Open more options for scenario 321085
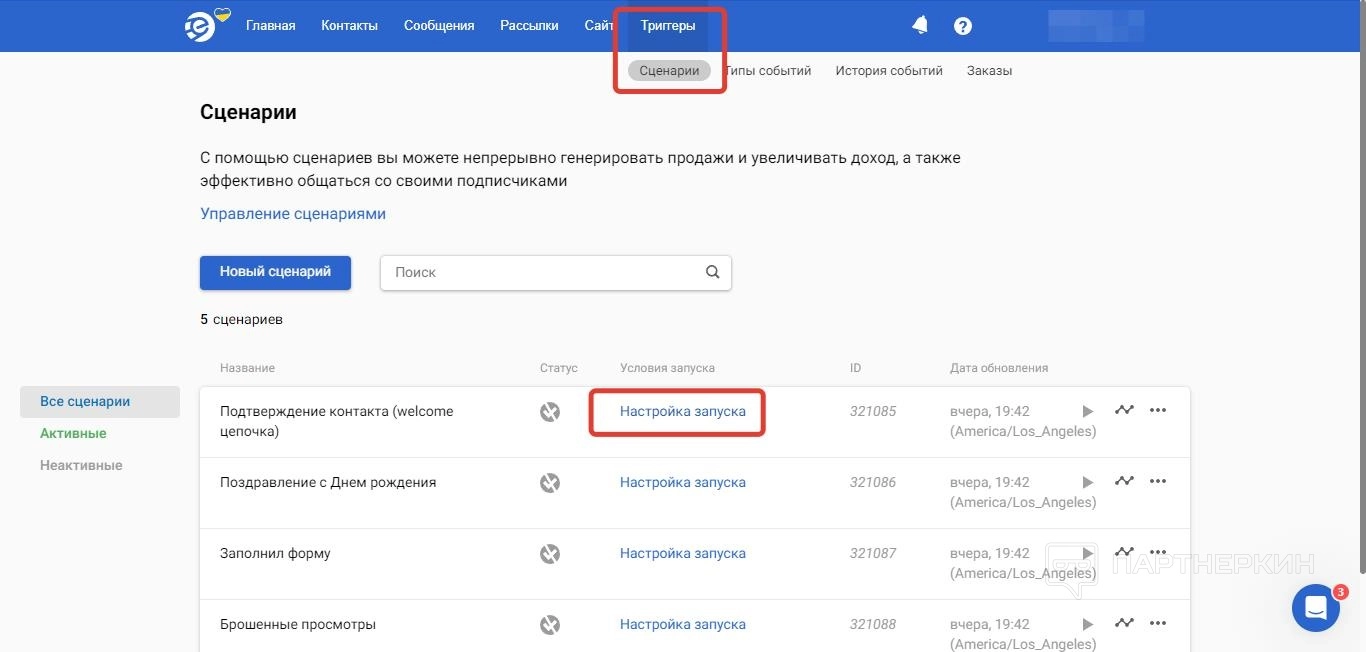This screenshot has height=652, width=1366. click(x=1158, y=411)
